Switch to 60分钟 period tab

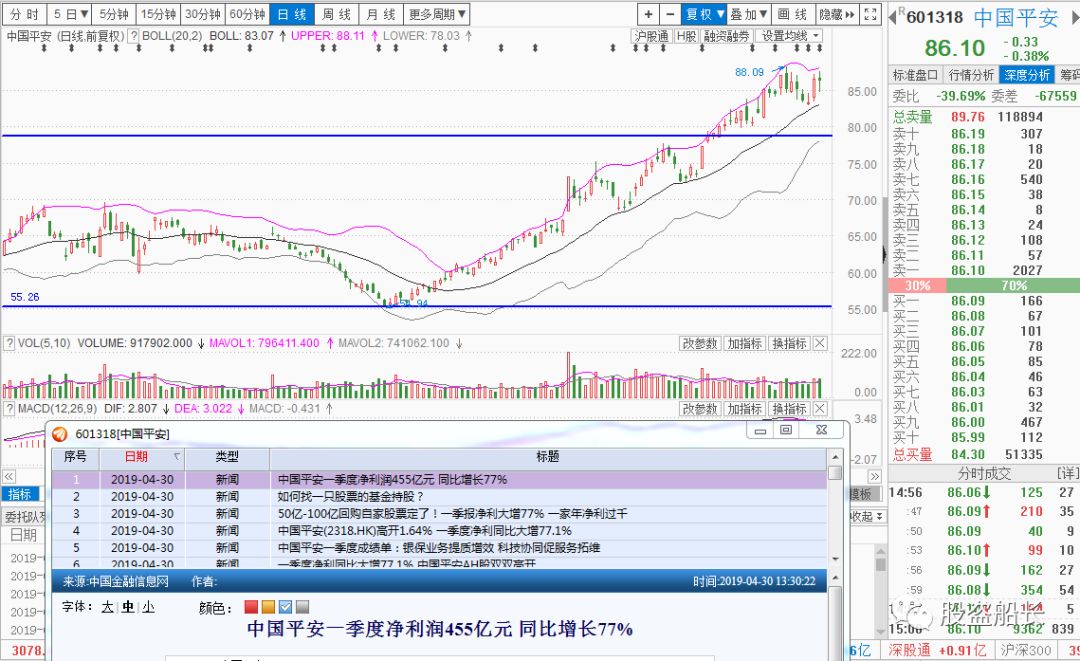247,14
